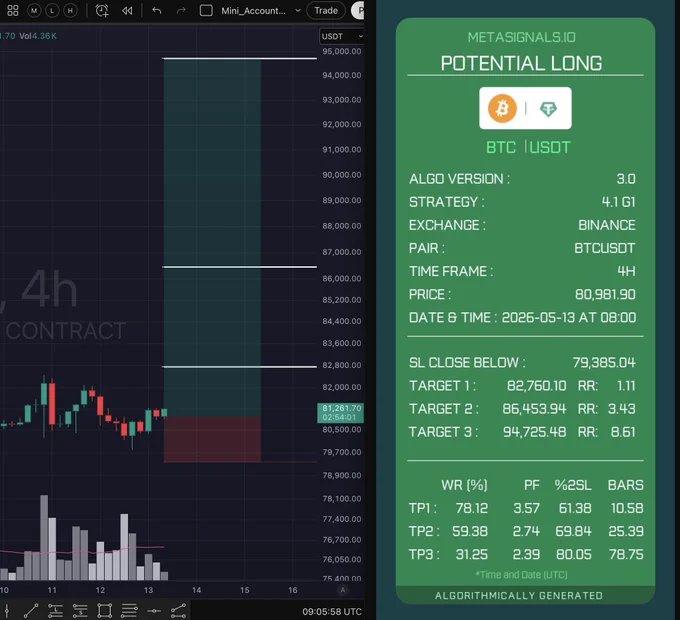Select the horizontal line tool
680x620 pixels.
click(154, 611)
